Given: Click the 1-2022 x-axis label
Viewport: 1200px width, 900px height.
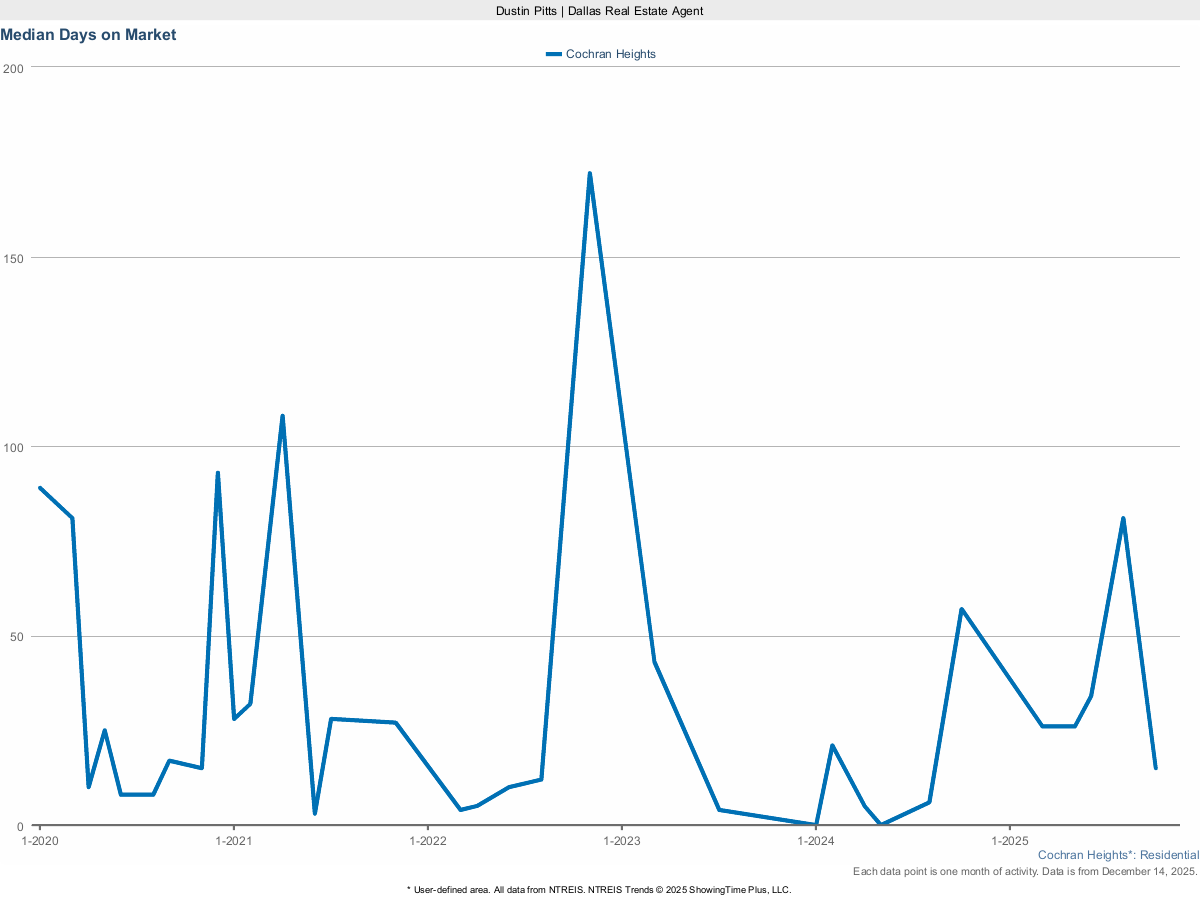Looking at the screenshot, I should (427, 842).
